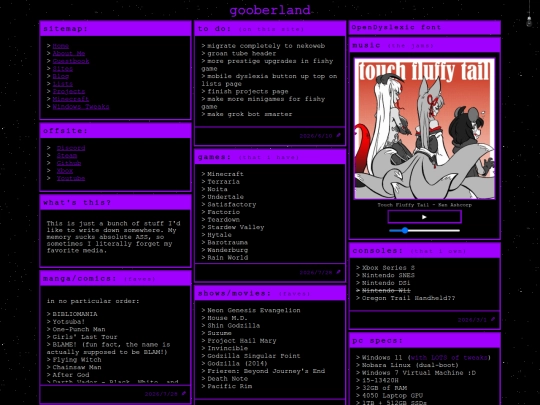Viewport: 540px width, 405px height.
Task: Open the Github offsite link
Action: 69,163
